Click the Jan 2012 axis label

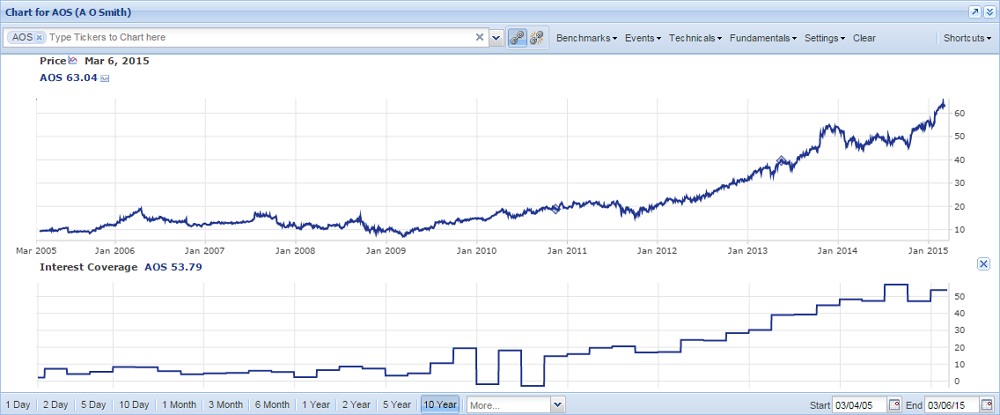658,251
